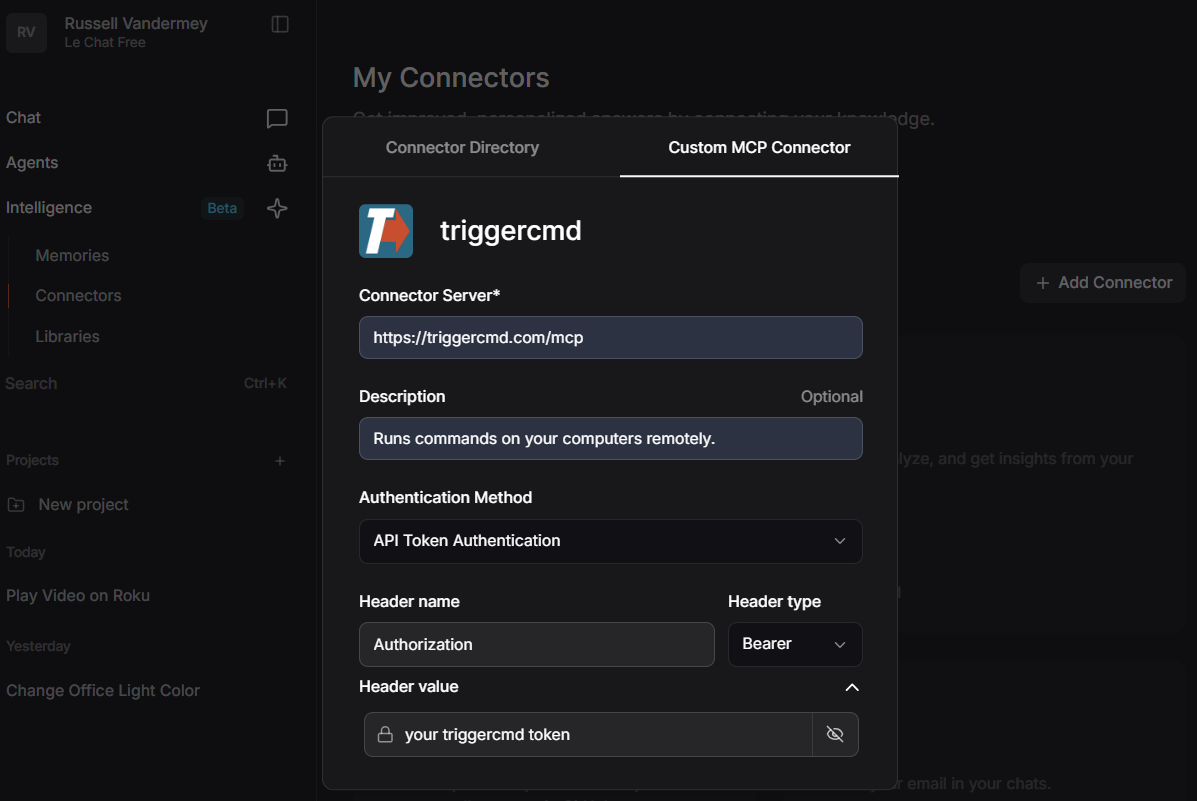The height and width of the screenshot is (801, 1197).
Task: Switch to the Connector Directory tab
Action: pos(462,147)
